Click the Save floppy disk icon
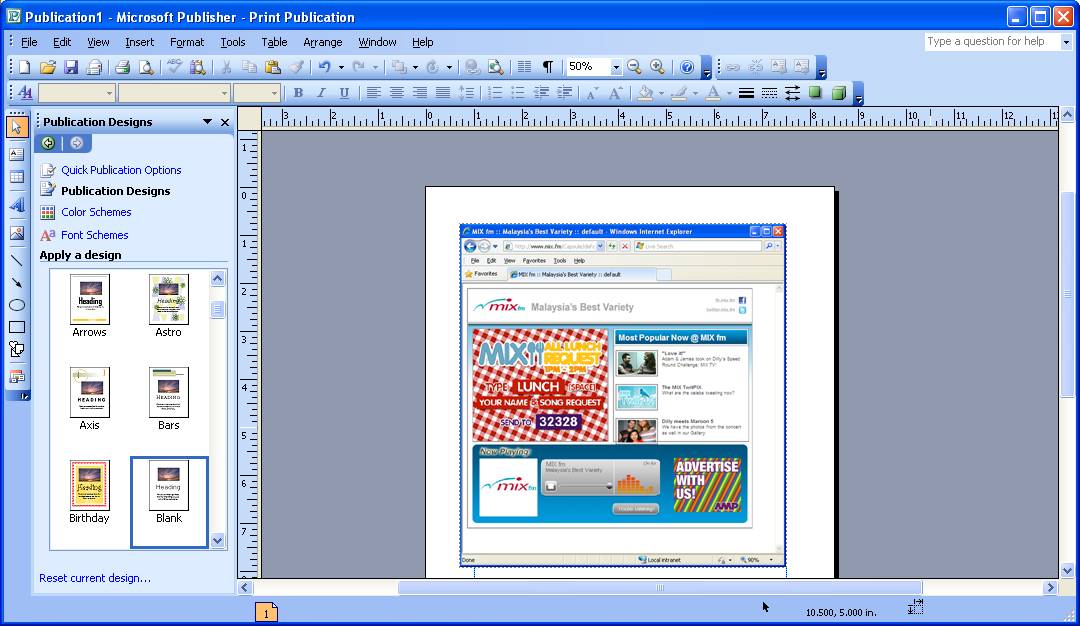Image resolution: width=1080 pixels, height=626 pixels. coord(71,67)
